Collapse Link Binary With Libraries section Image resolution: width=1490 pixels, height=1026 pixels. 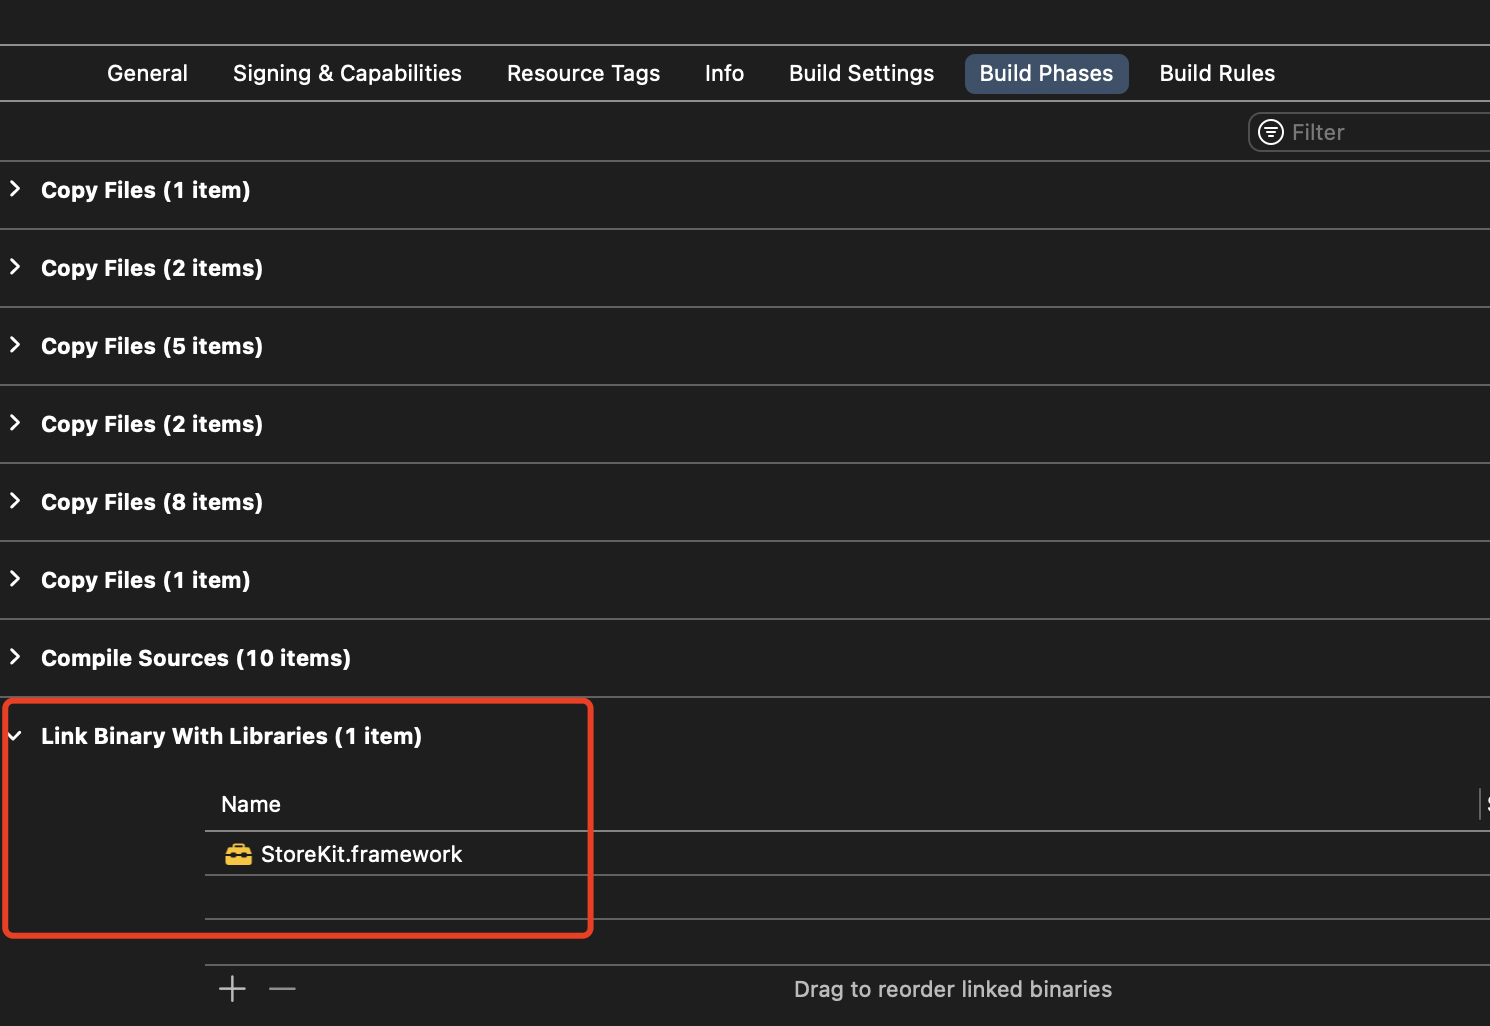click(15, 736)
